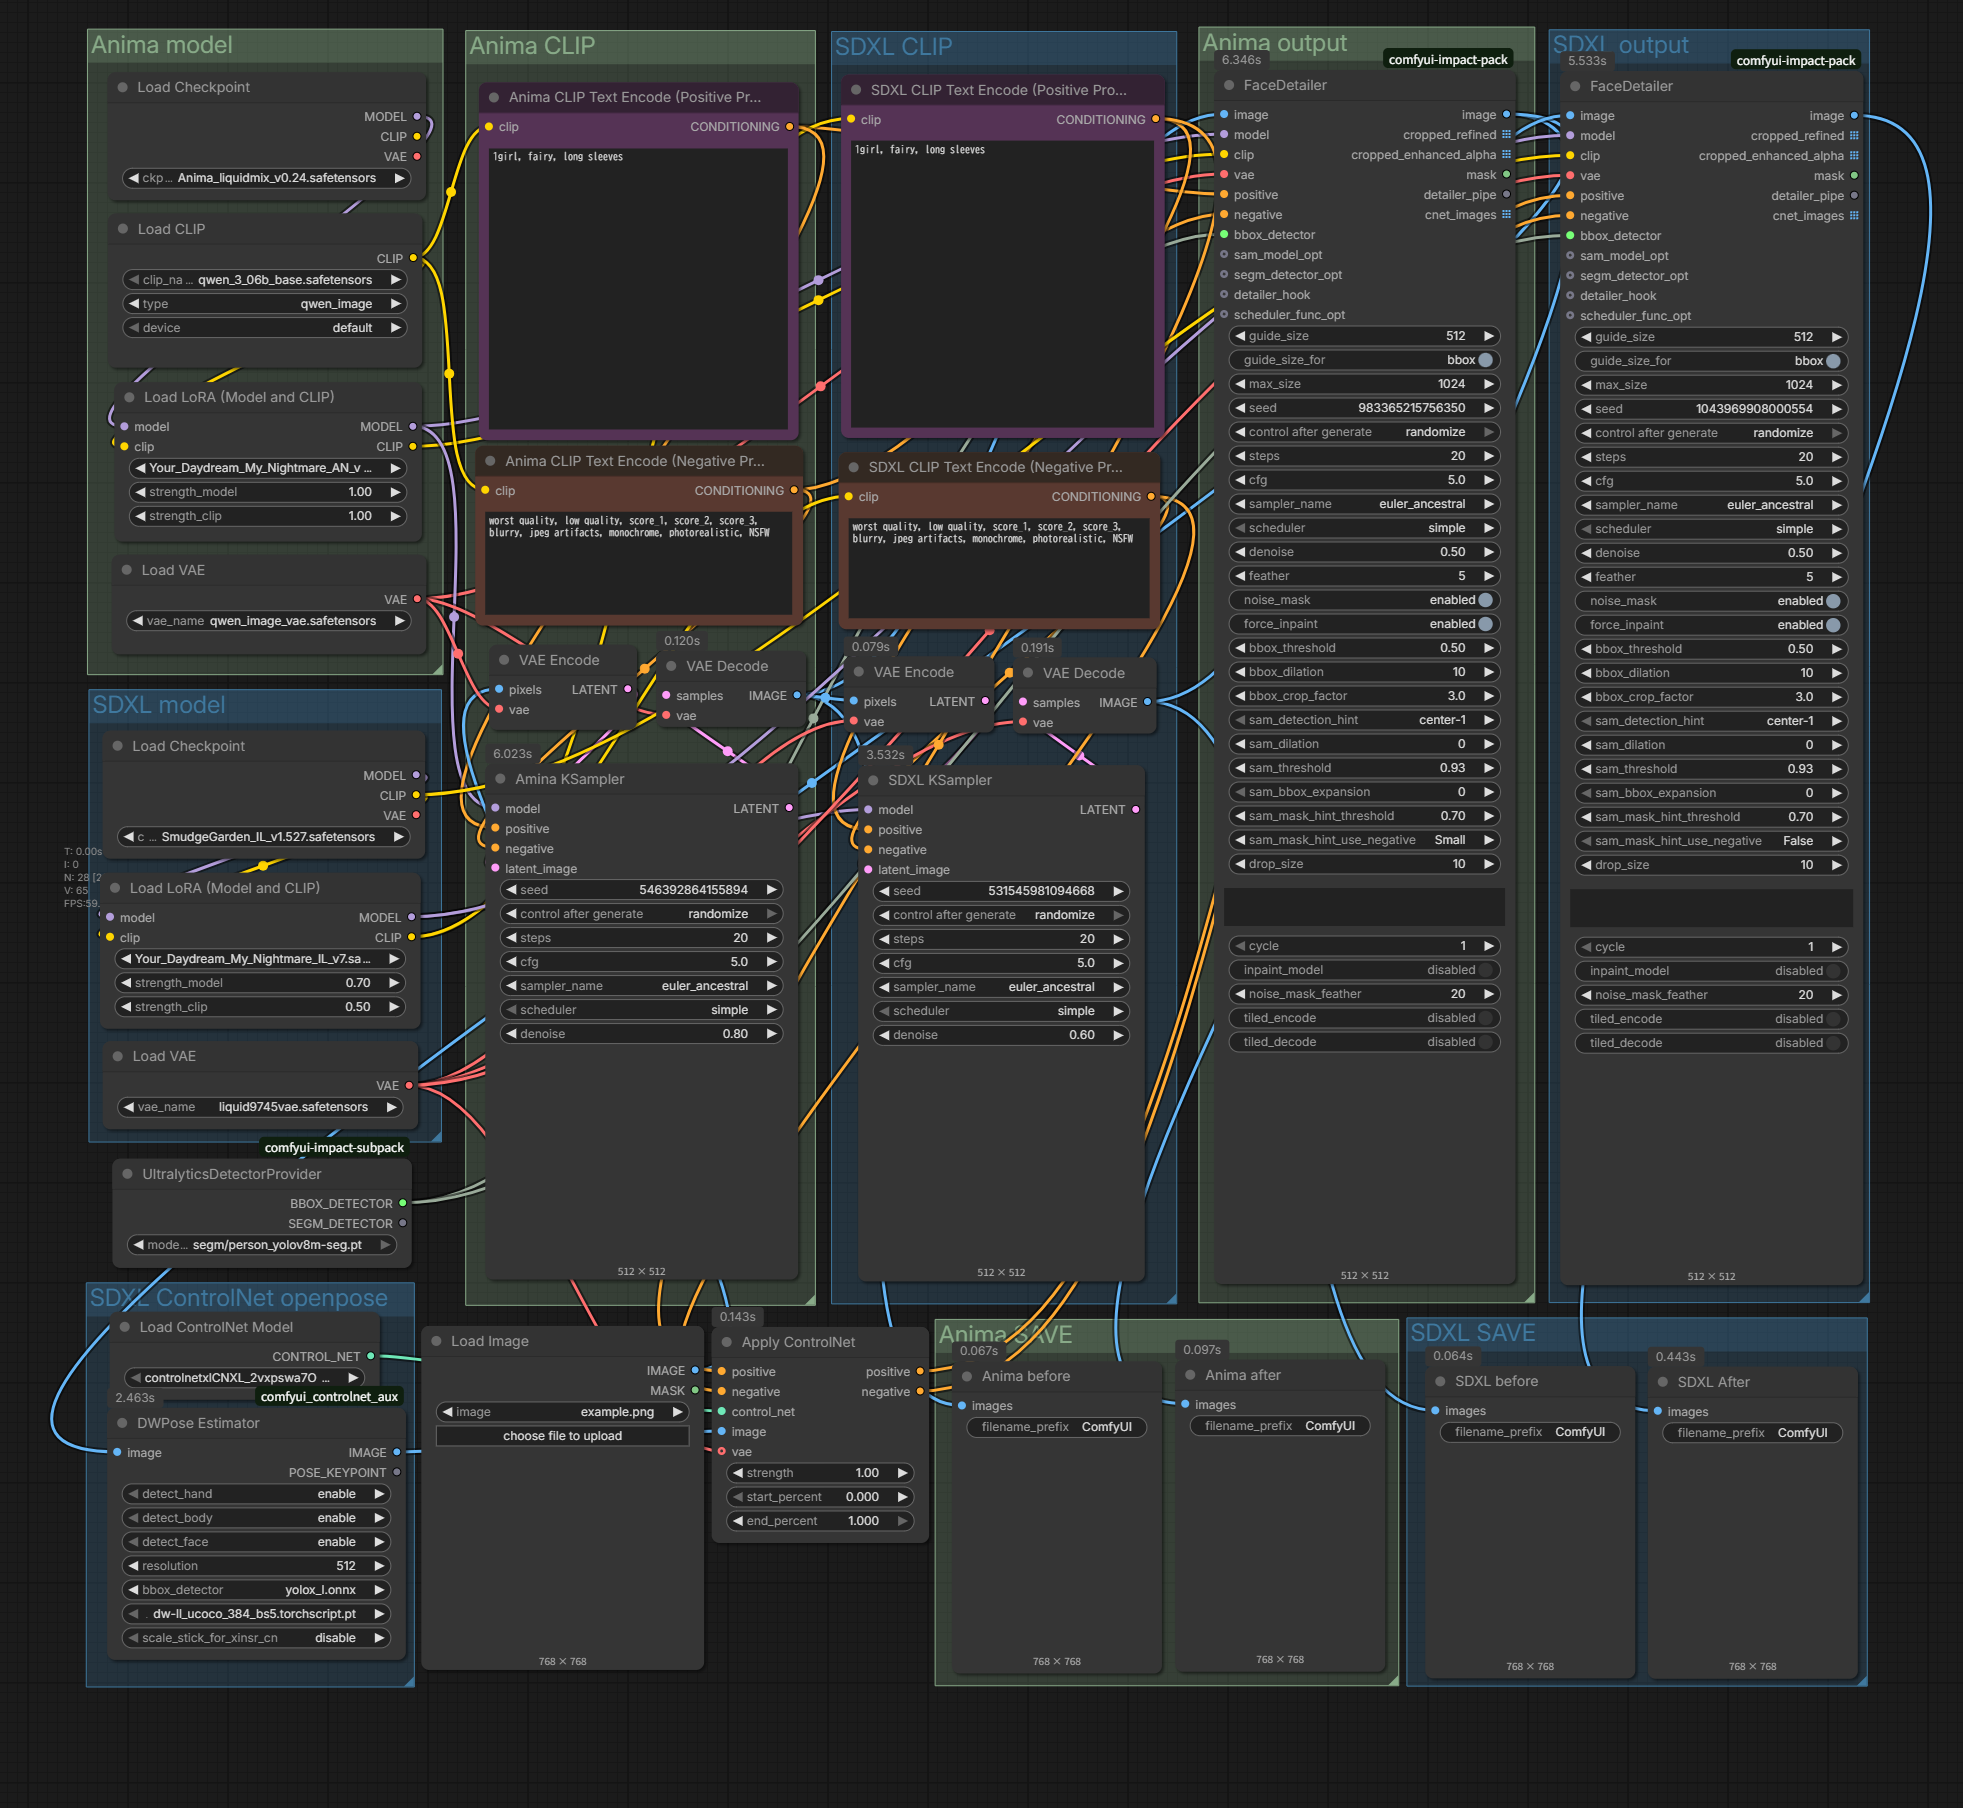Screen dimensions: 1963x1808
Task: Click the comfyui_controlnet_aux badge
Action: pos(329,1397)
